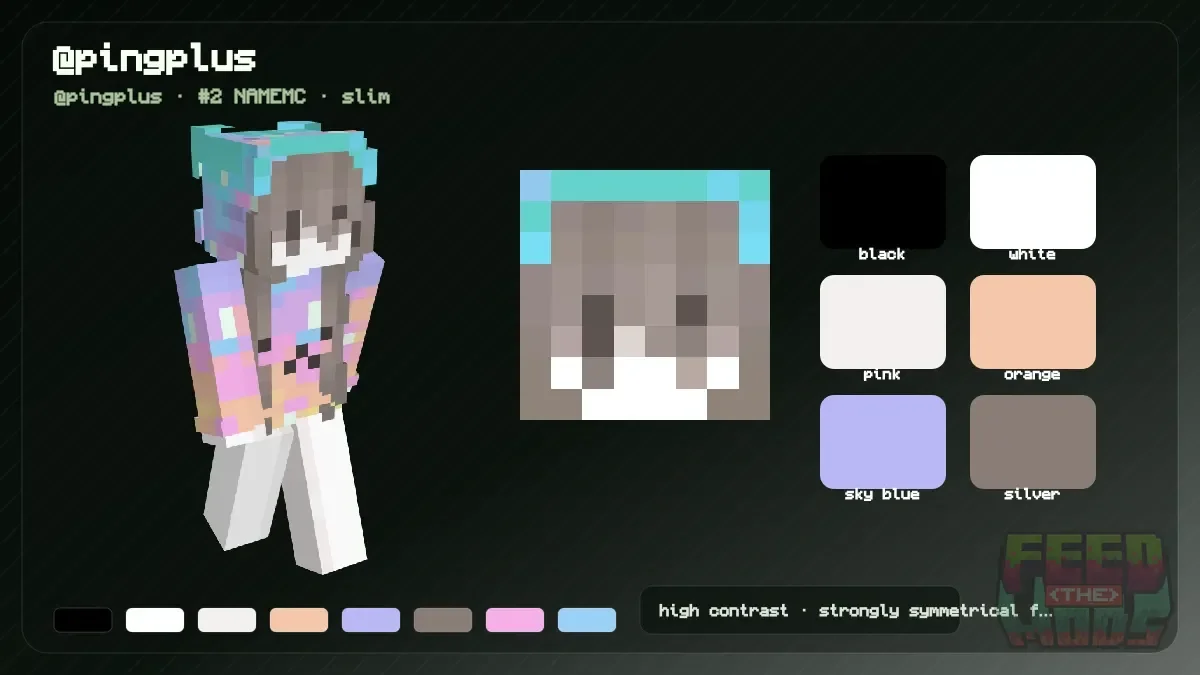Screen dimensions: 1200x675
Task: Click the 'white' swatch label
Action: click(1032, 254)
